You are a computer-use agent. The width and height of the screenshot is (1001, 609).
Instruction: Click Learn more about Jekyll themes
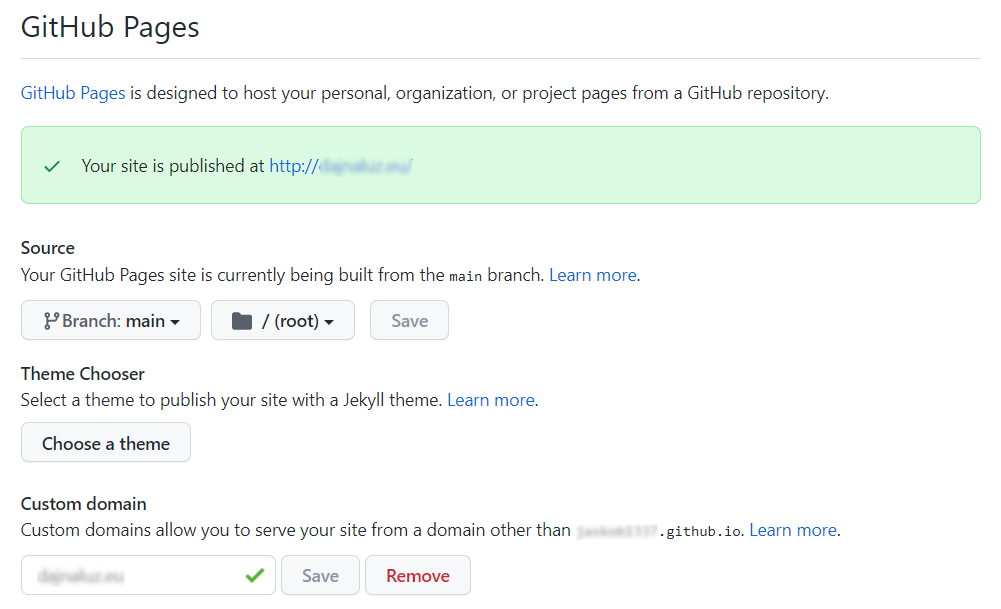(x=490, y=400)
